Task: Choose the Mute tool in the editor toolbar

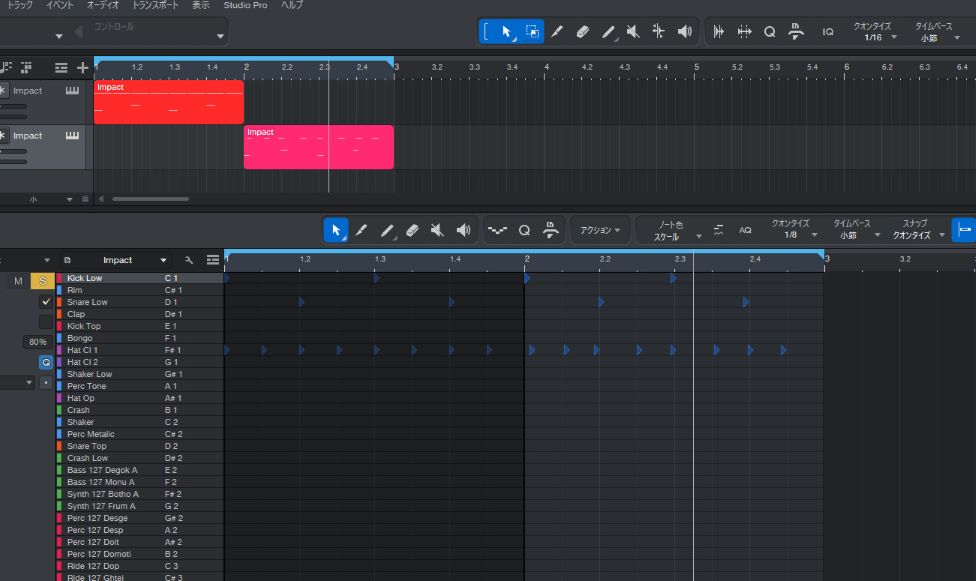Action: 437,230
